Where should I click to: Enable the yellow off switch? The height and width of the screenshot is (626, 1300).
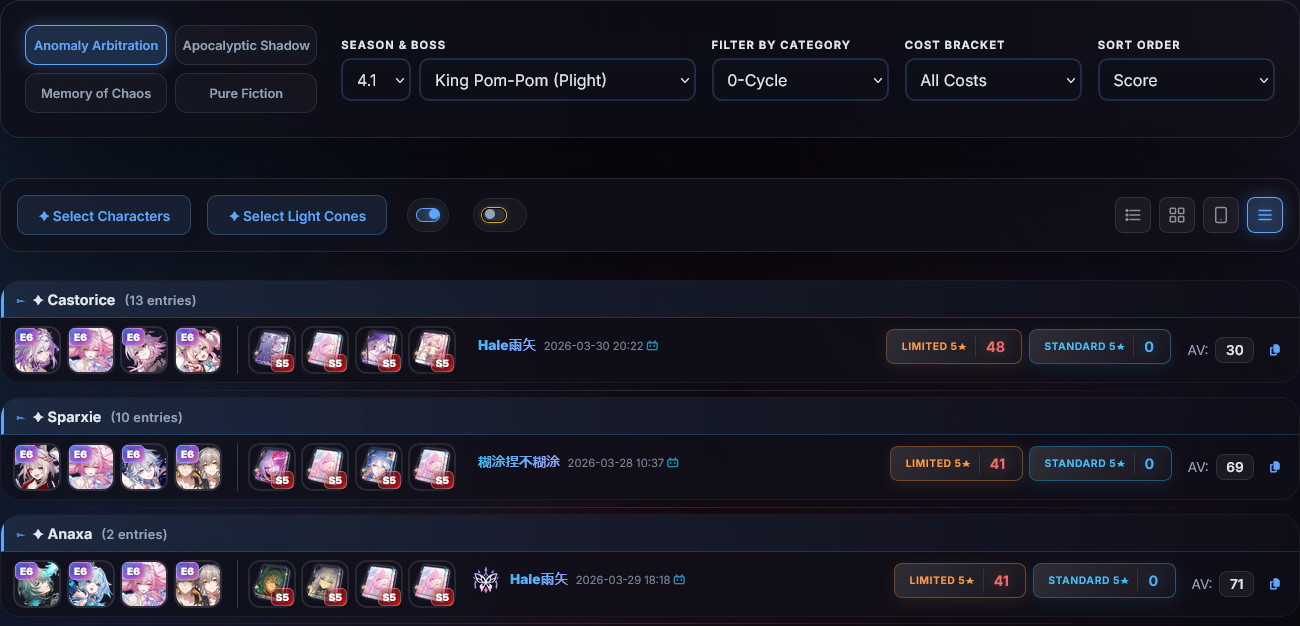(494, 215)
